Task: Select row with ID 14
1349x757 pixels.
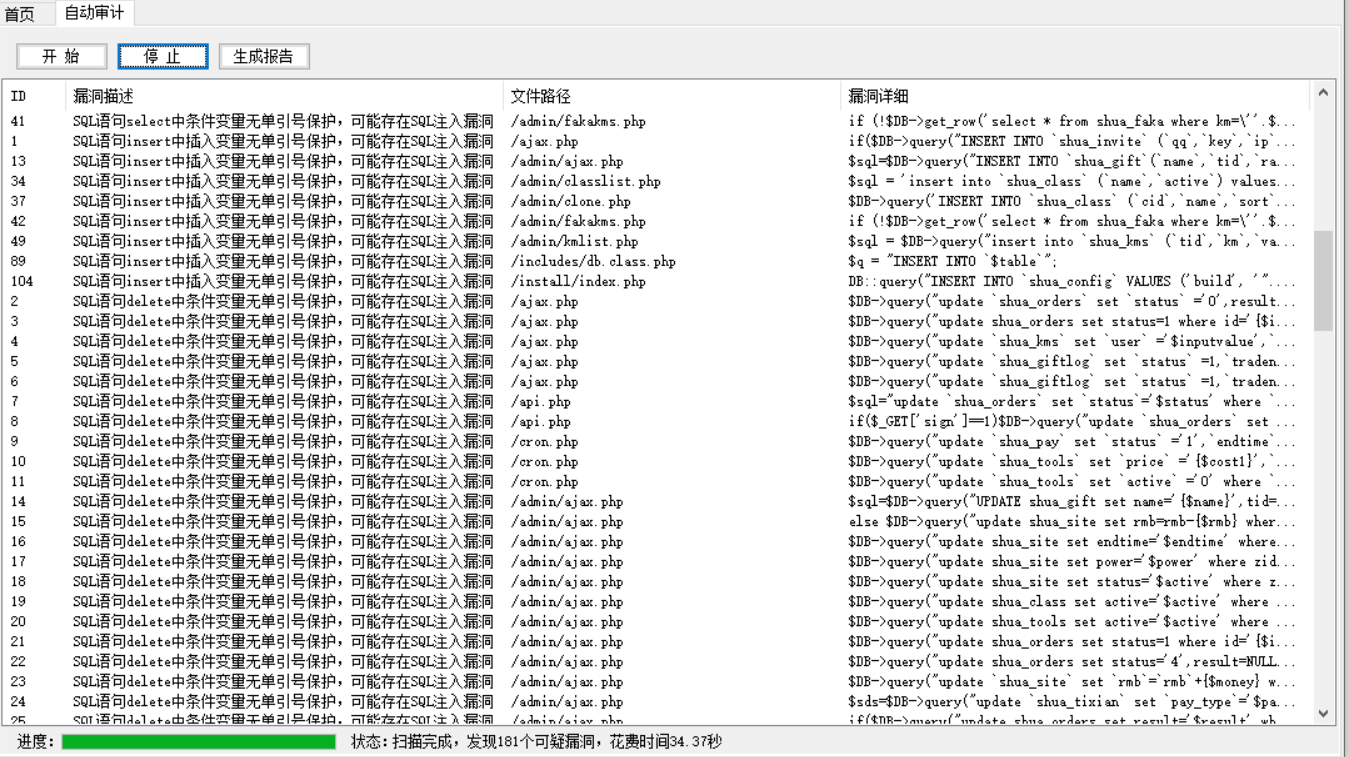Action: (657, 501)
